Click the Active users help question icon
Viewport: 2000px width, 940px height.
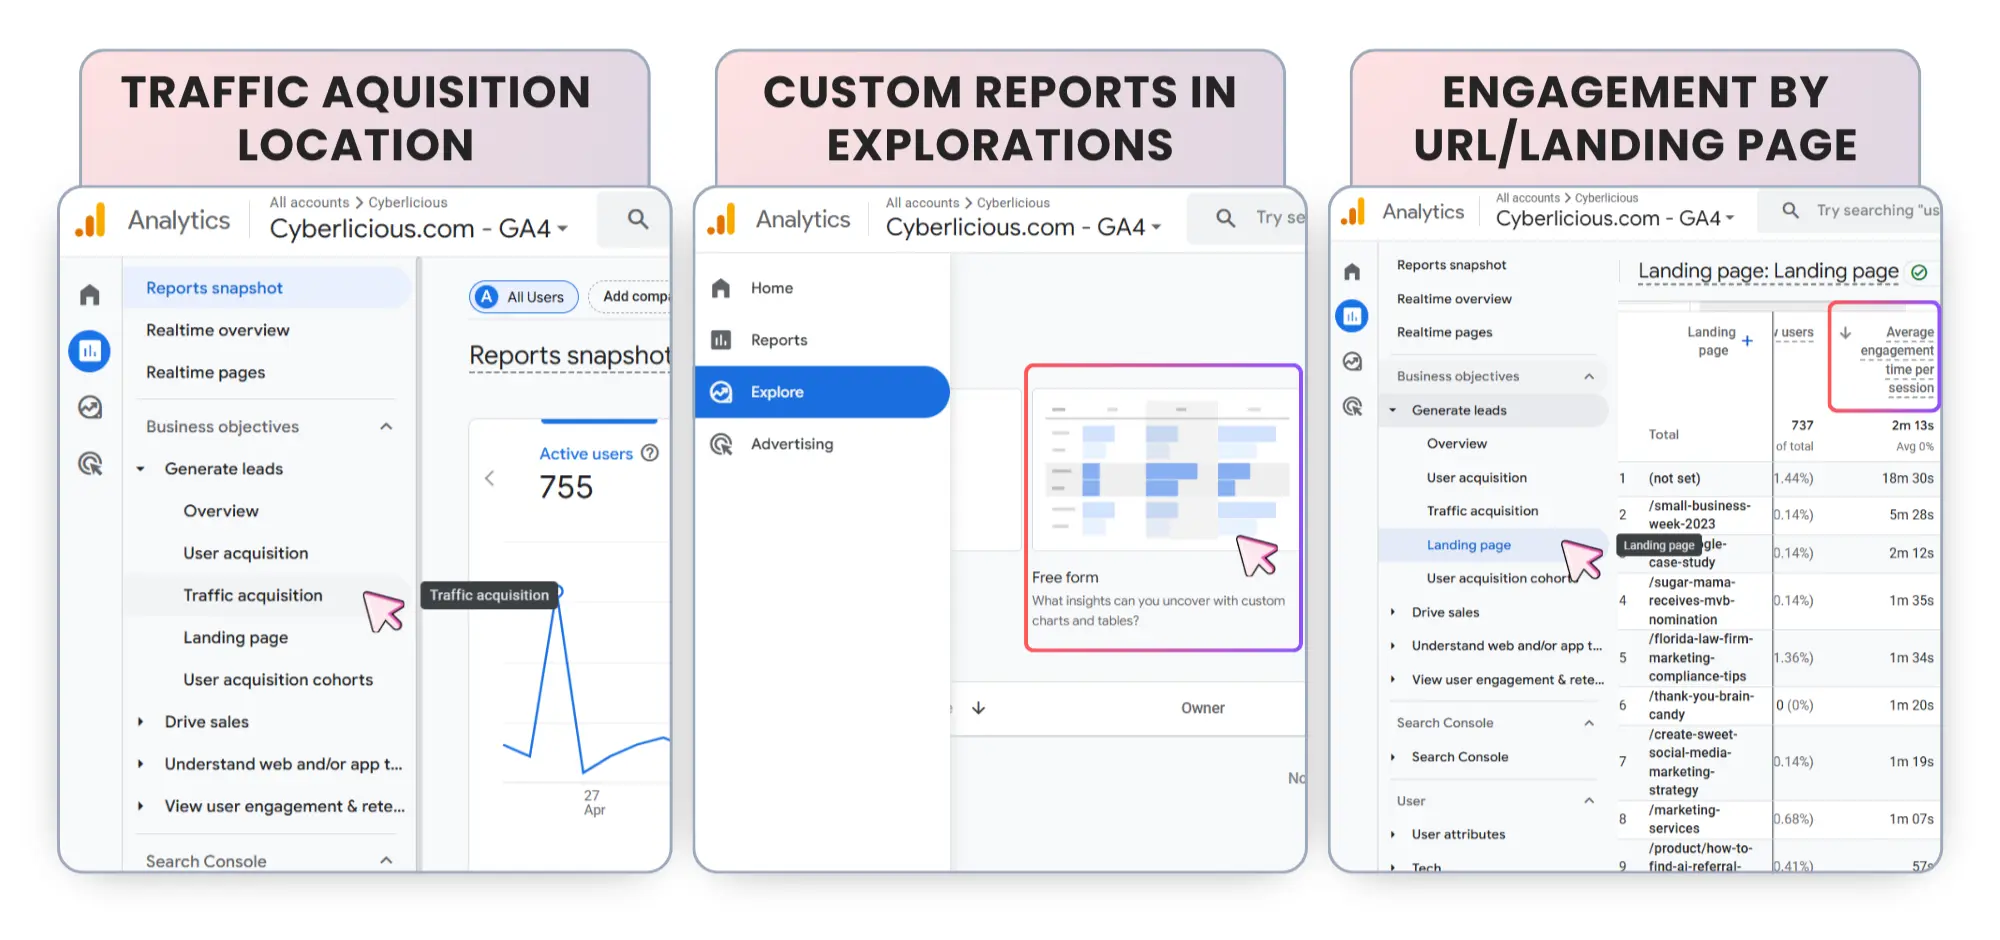click(x=650, y=453)
